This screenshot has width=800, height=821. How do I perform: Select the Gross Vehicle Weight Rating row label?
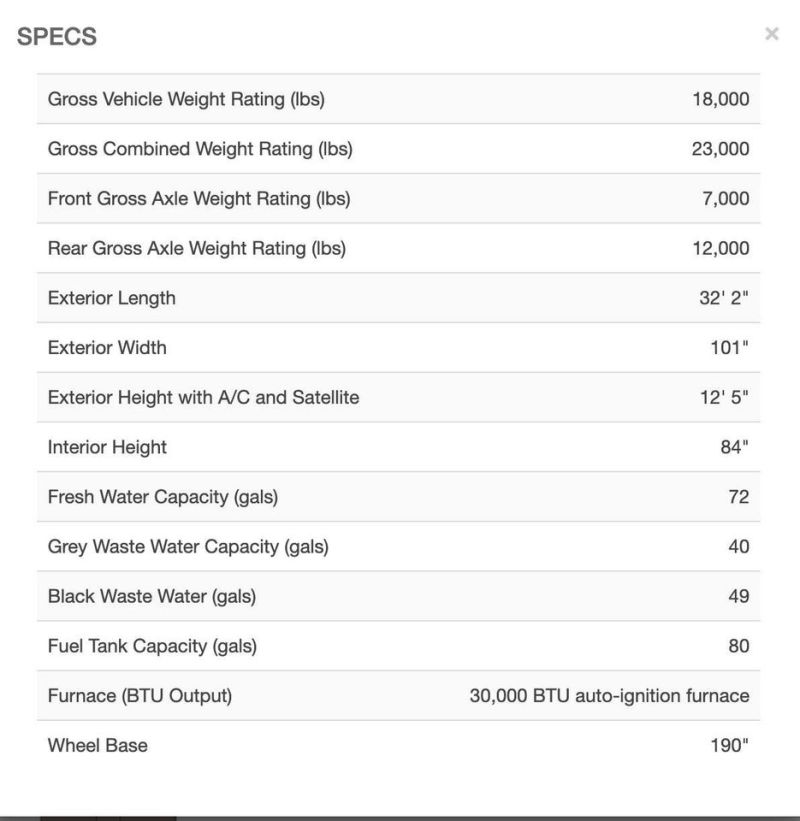click(x=186, y=99)
